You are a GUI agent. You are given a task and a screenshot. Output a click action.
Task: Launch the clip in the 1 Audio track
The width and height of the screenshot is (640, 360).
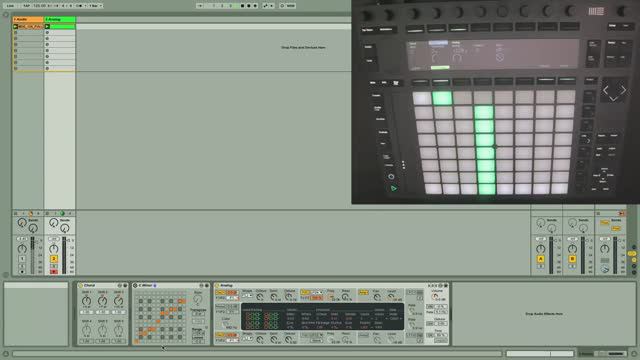point(16,27)
